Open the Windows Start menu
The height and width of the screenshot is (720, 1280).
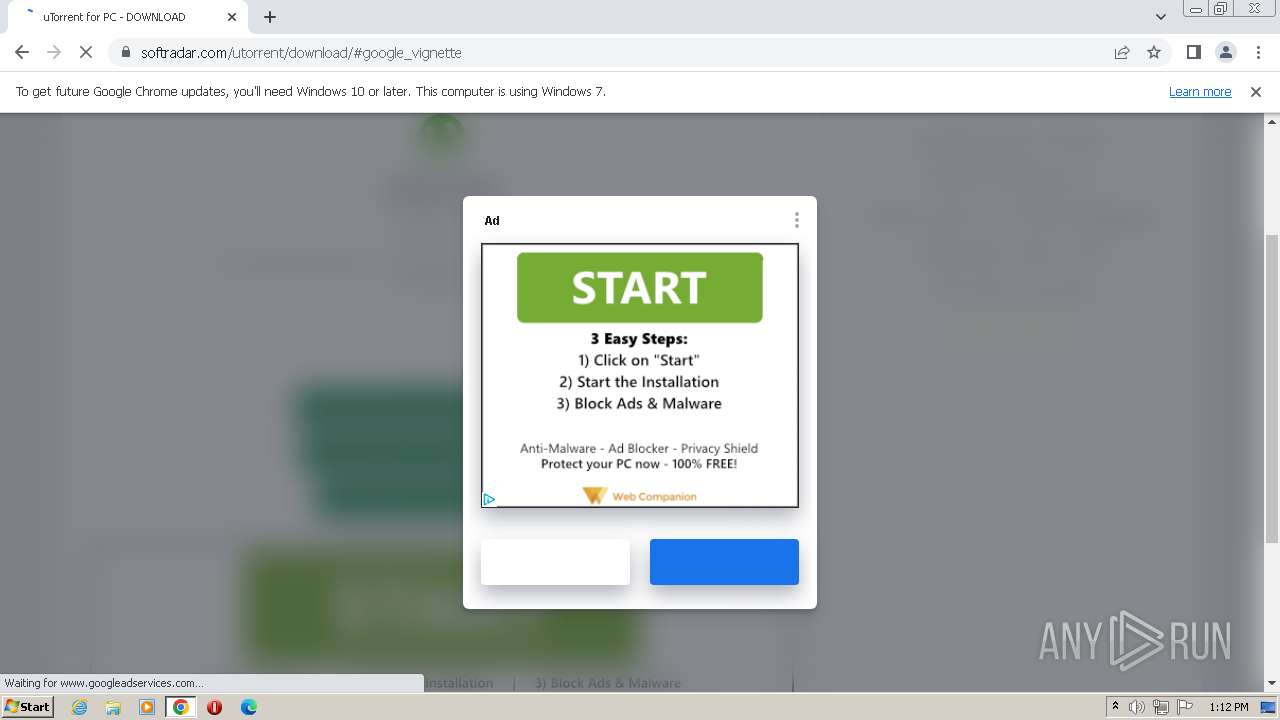(27, 706)
